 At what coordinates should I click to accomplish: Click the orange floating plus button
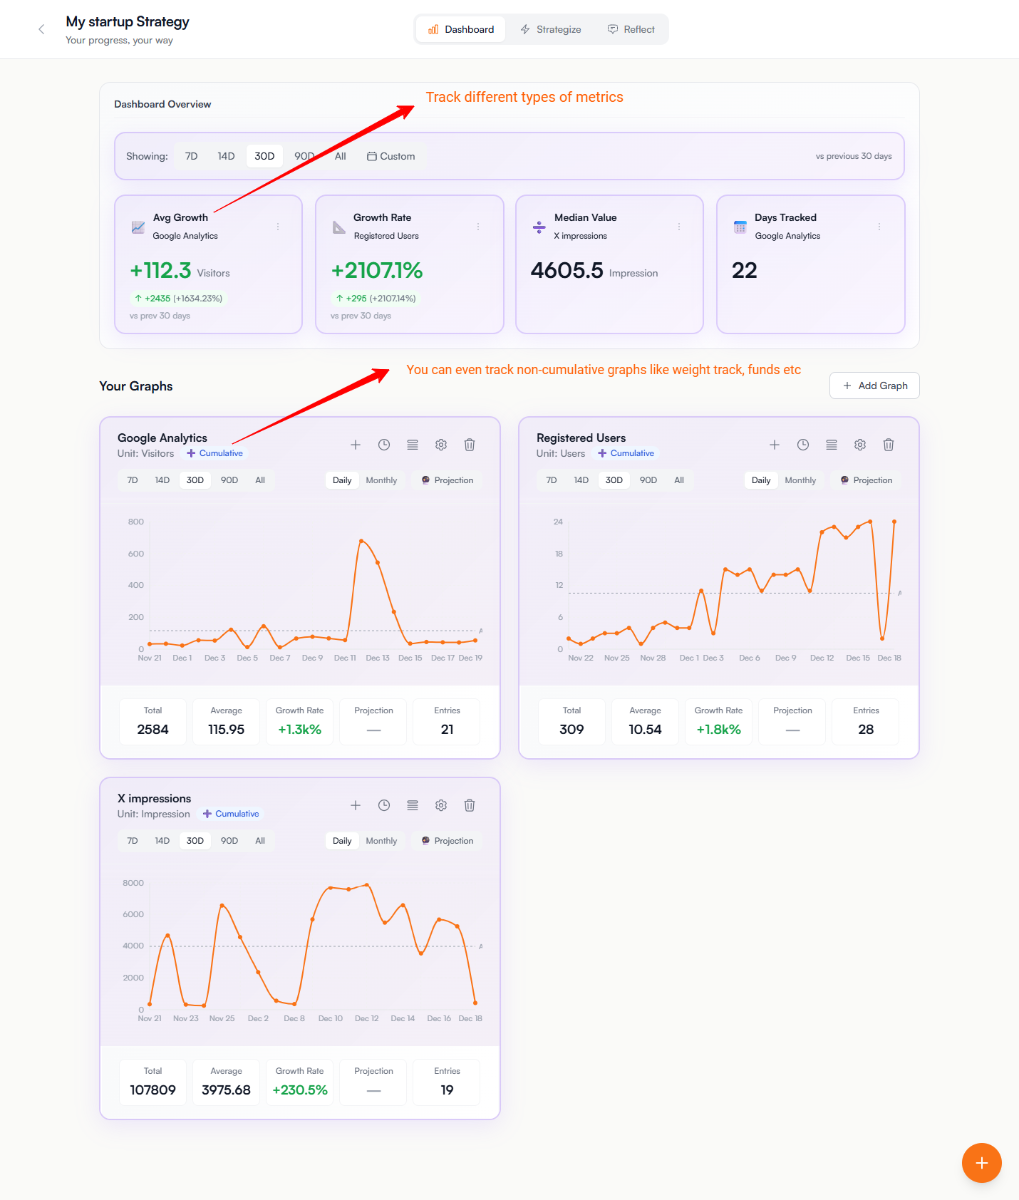(x=981, y=1162)
